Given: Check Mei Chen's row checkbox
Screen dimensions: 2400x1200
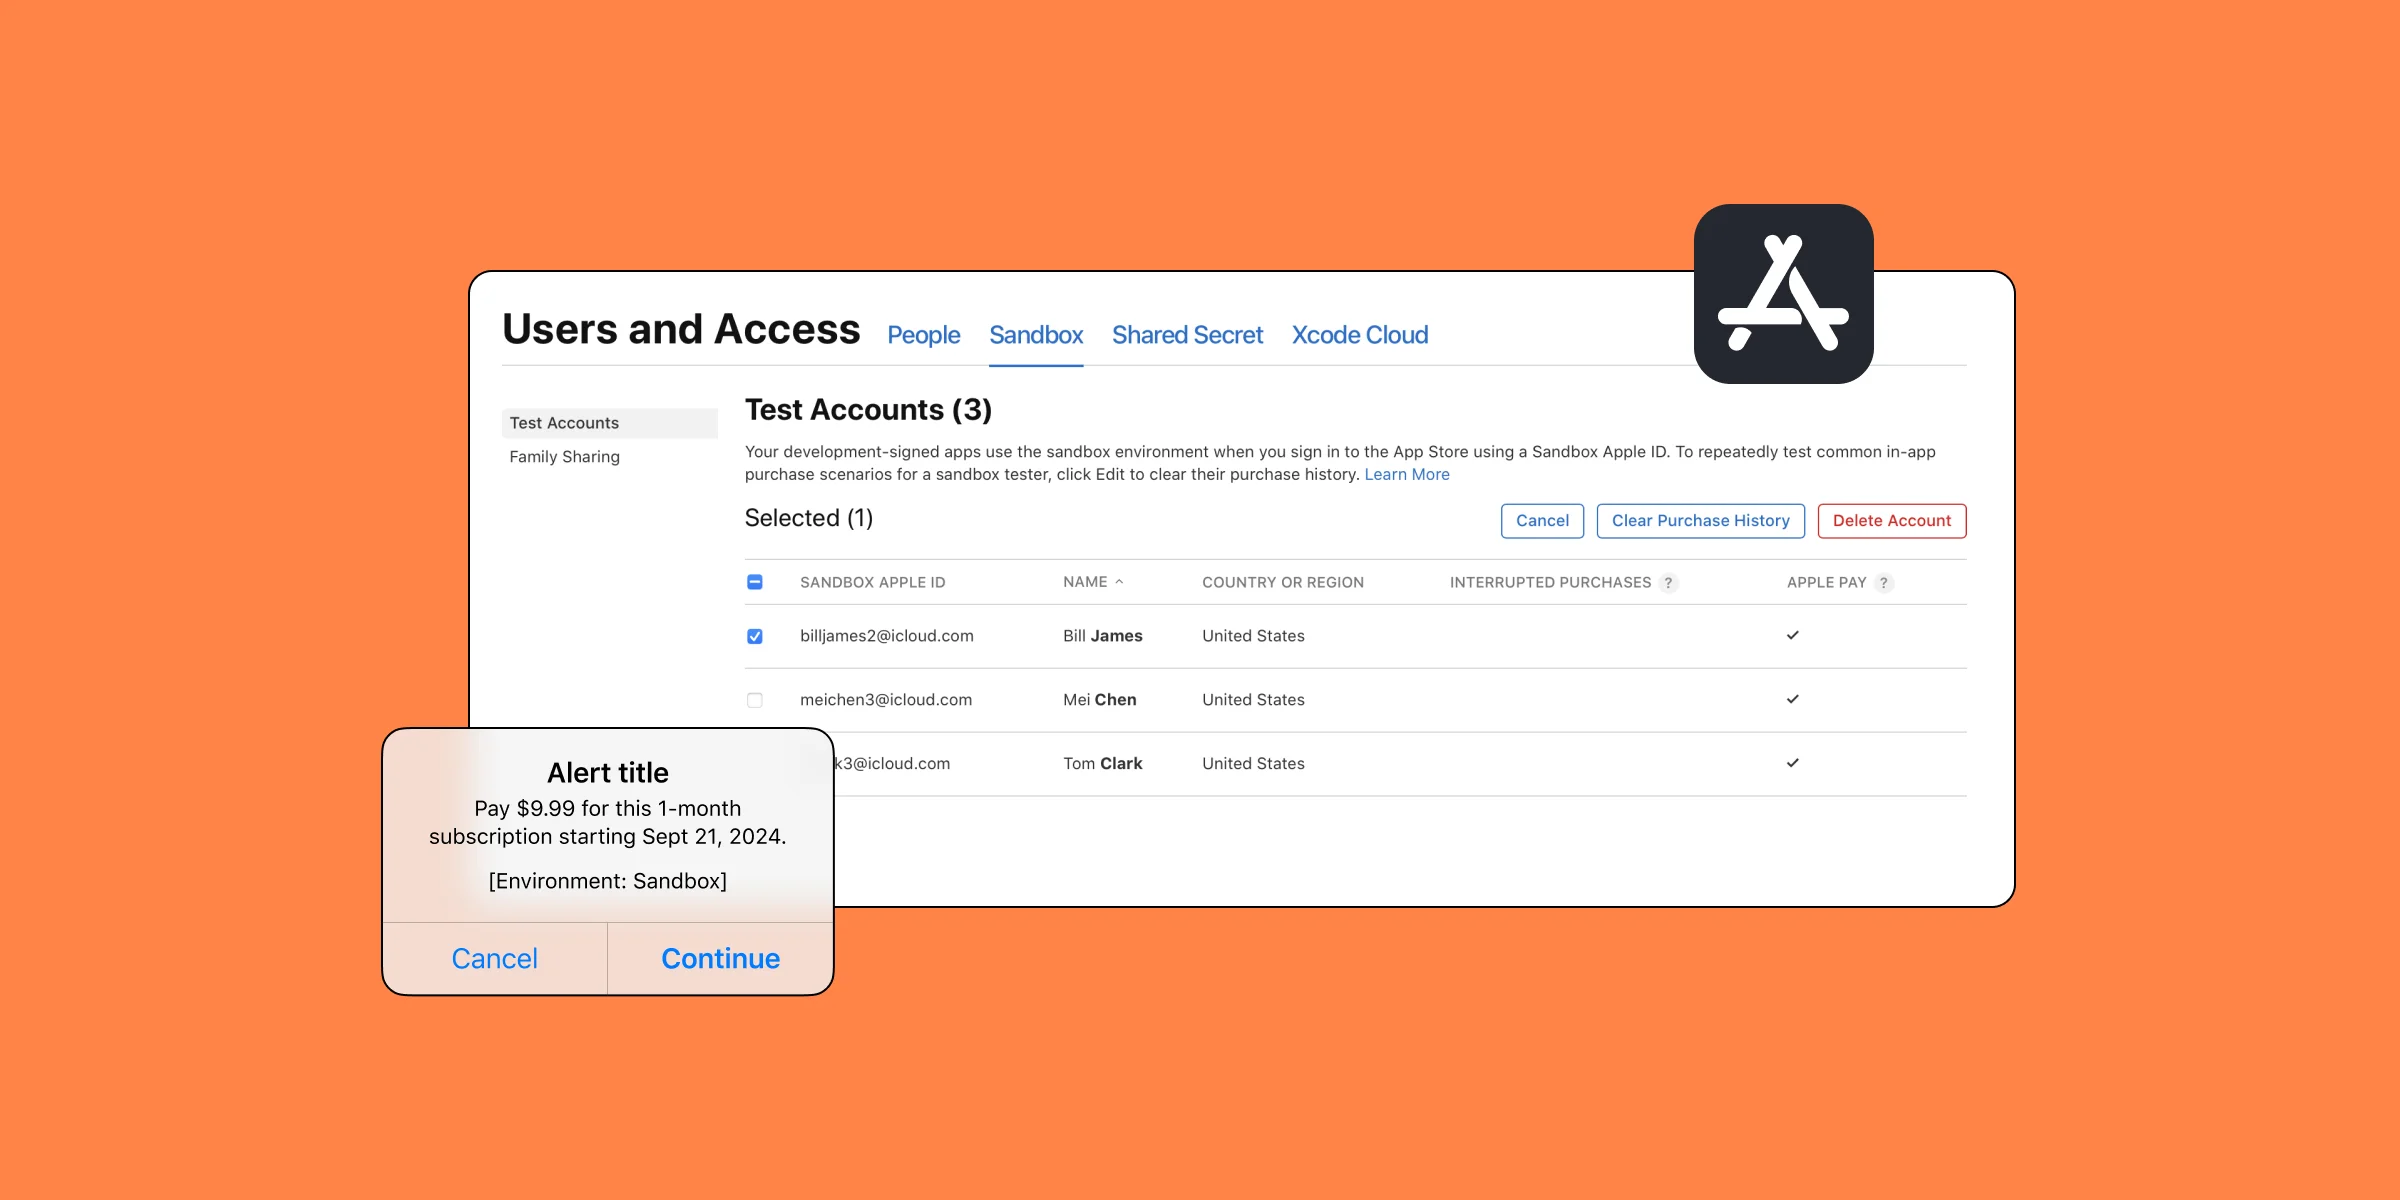Looking at the screenshot, I should pyautogui.click(x=755, y=699).
